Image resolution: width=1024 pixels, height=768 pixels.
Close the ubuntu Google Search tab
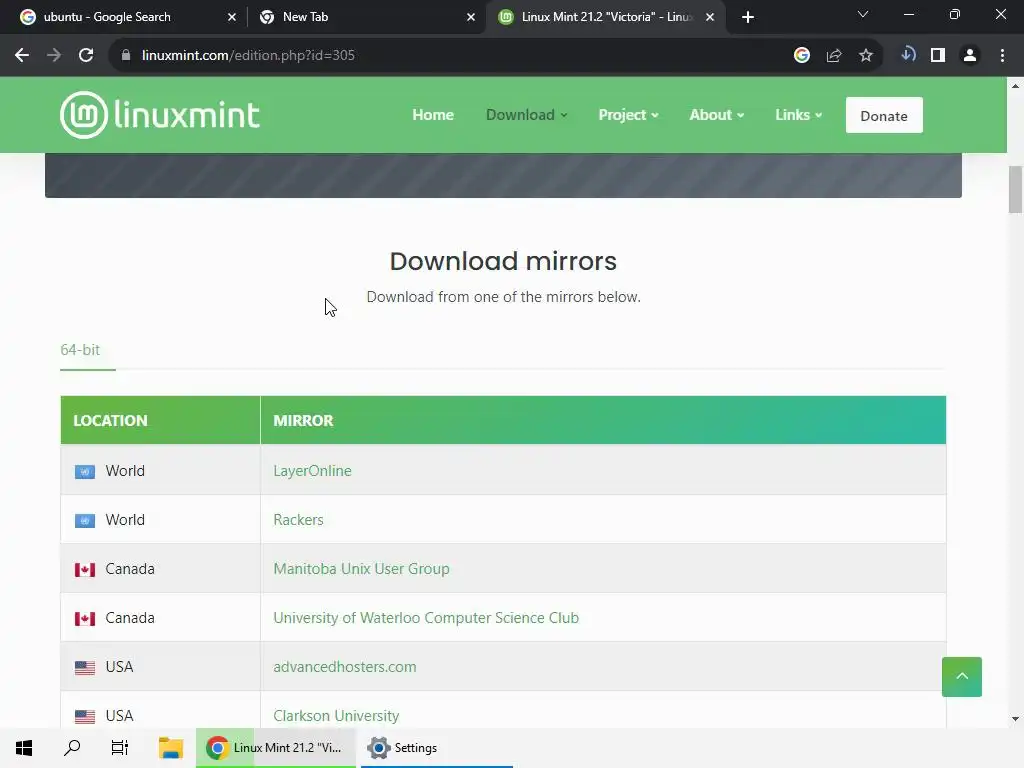pyautogui.click(x=232, y=17)
